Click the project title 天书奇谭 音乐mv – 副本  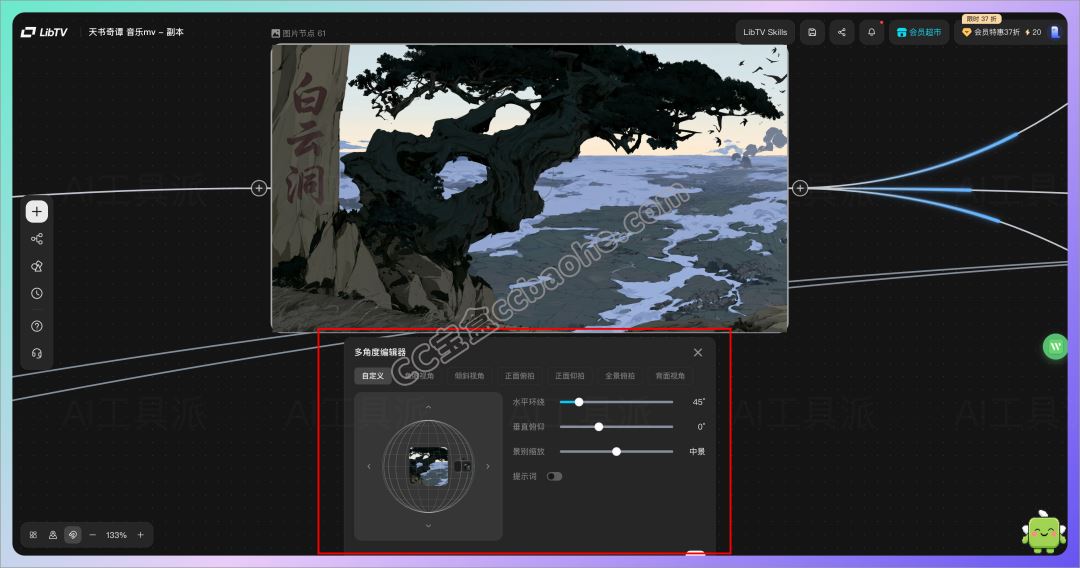point(136,32)
